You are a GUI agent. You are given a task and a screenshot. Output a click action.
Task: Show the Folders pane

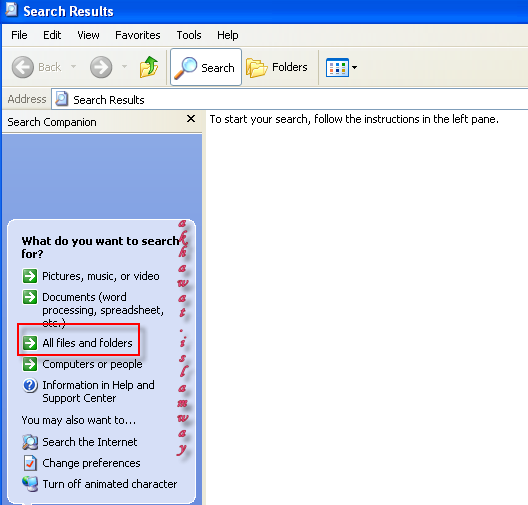276,67
